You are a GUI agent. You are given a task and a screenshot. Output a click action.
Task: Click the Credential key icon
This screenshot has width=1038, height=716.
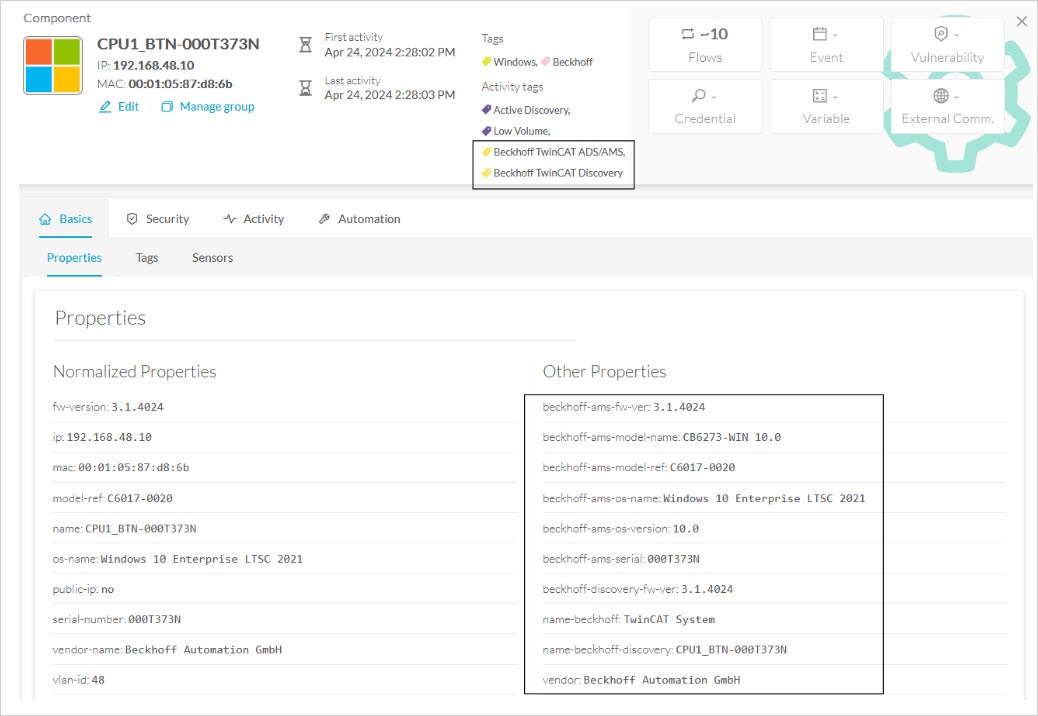click(x=698, y=96)
